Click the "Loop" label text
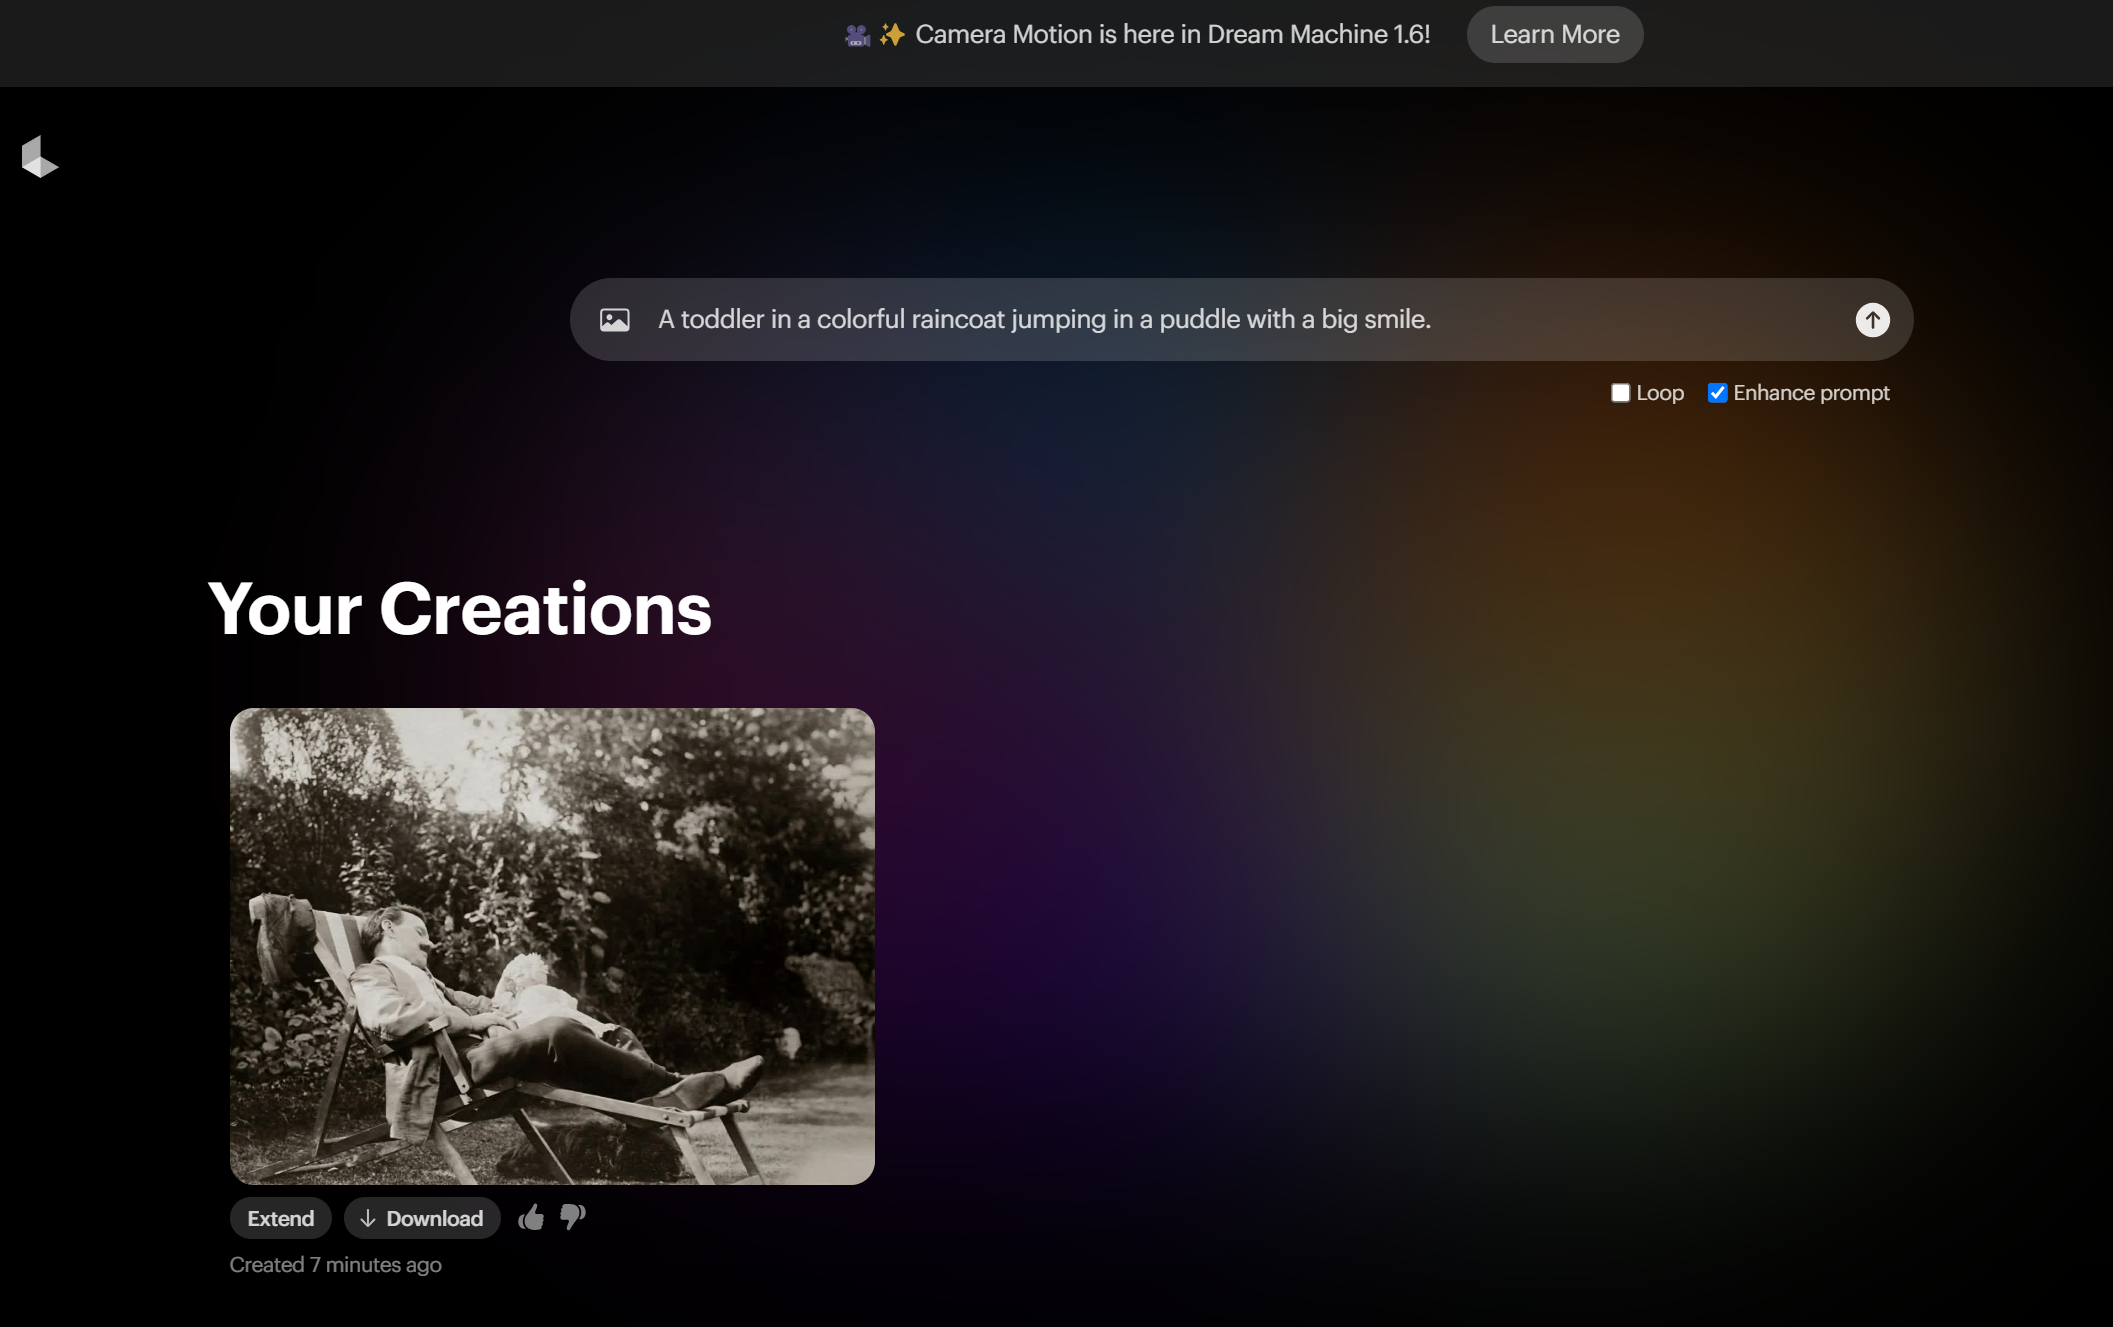 coord(1660,393)
